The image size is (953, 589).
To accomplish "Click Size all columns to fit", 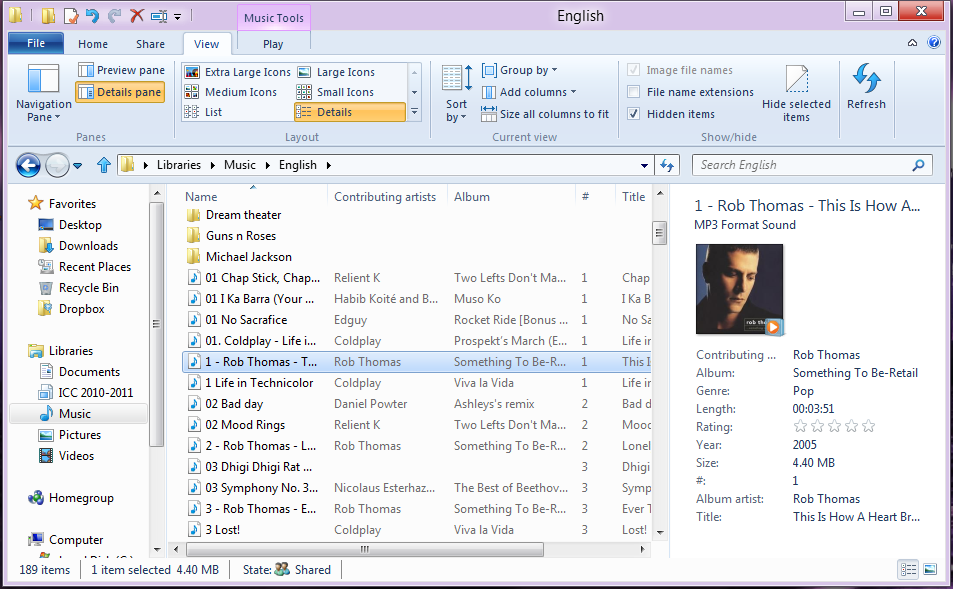I will [545, 114].
